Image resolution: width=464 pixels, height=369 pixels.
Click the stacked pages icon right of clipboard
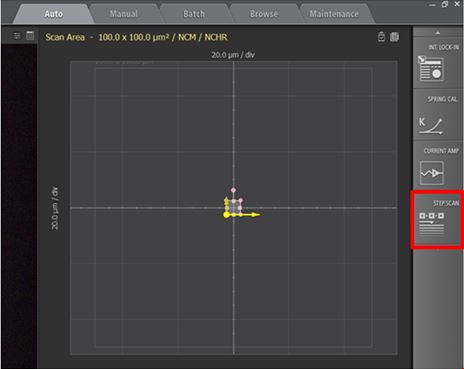pyautogui.click(x=394, y=37)
